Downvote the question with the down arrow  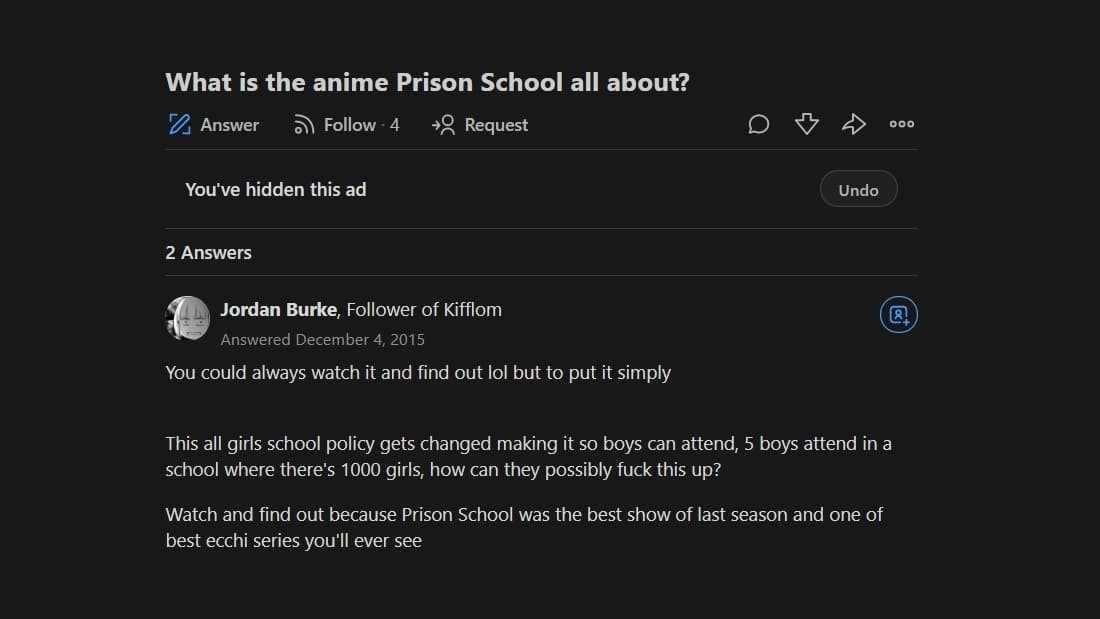click(x=806, y=124)
